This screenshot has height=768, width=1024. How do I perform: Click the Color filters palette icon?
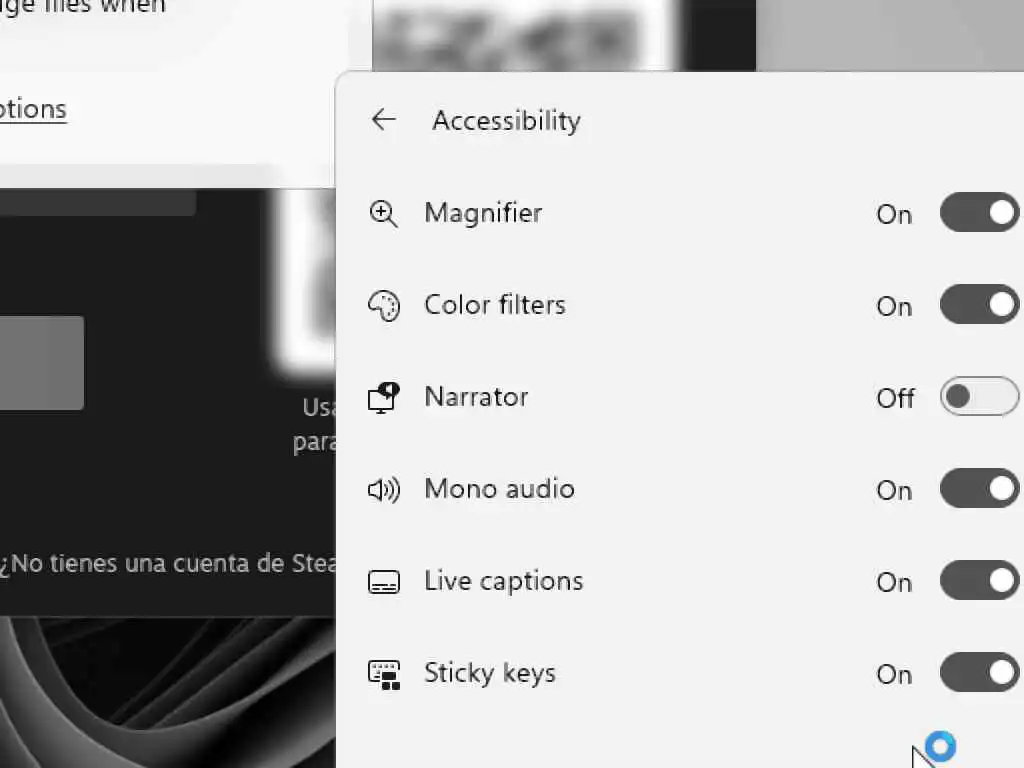tap(383, 306)
